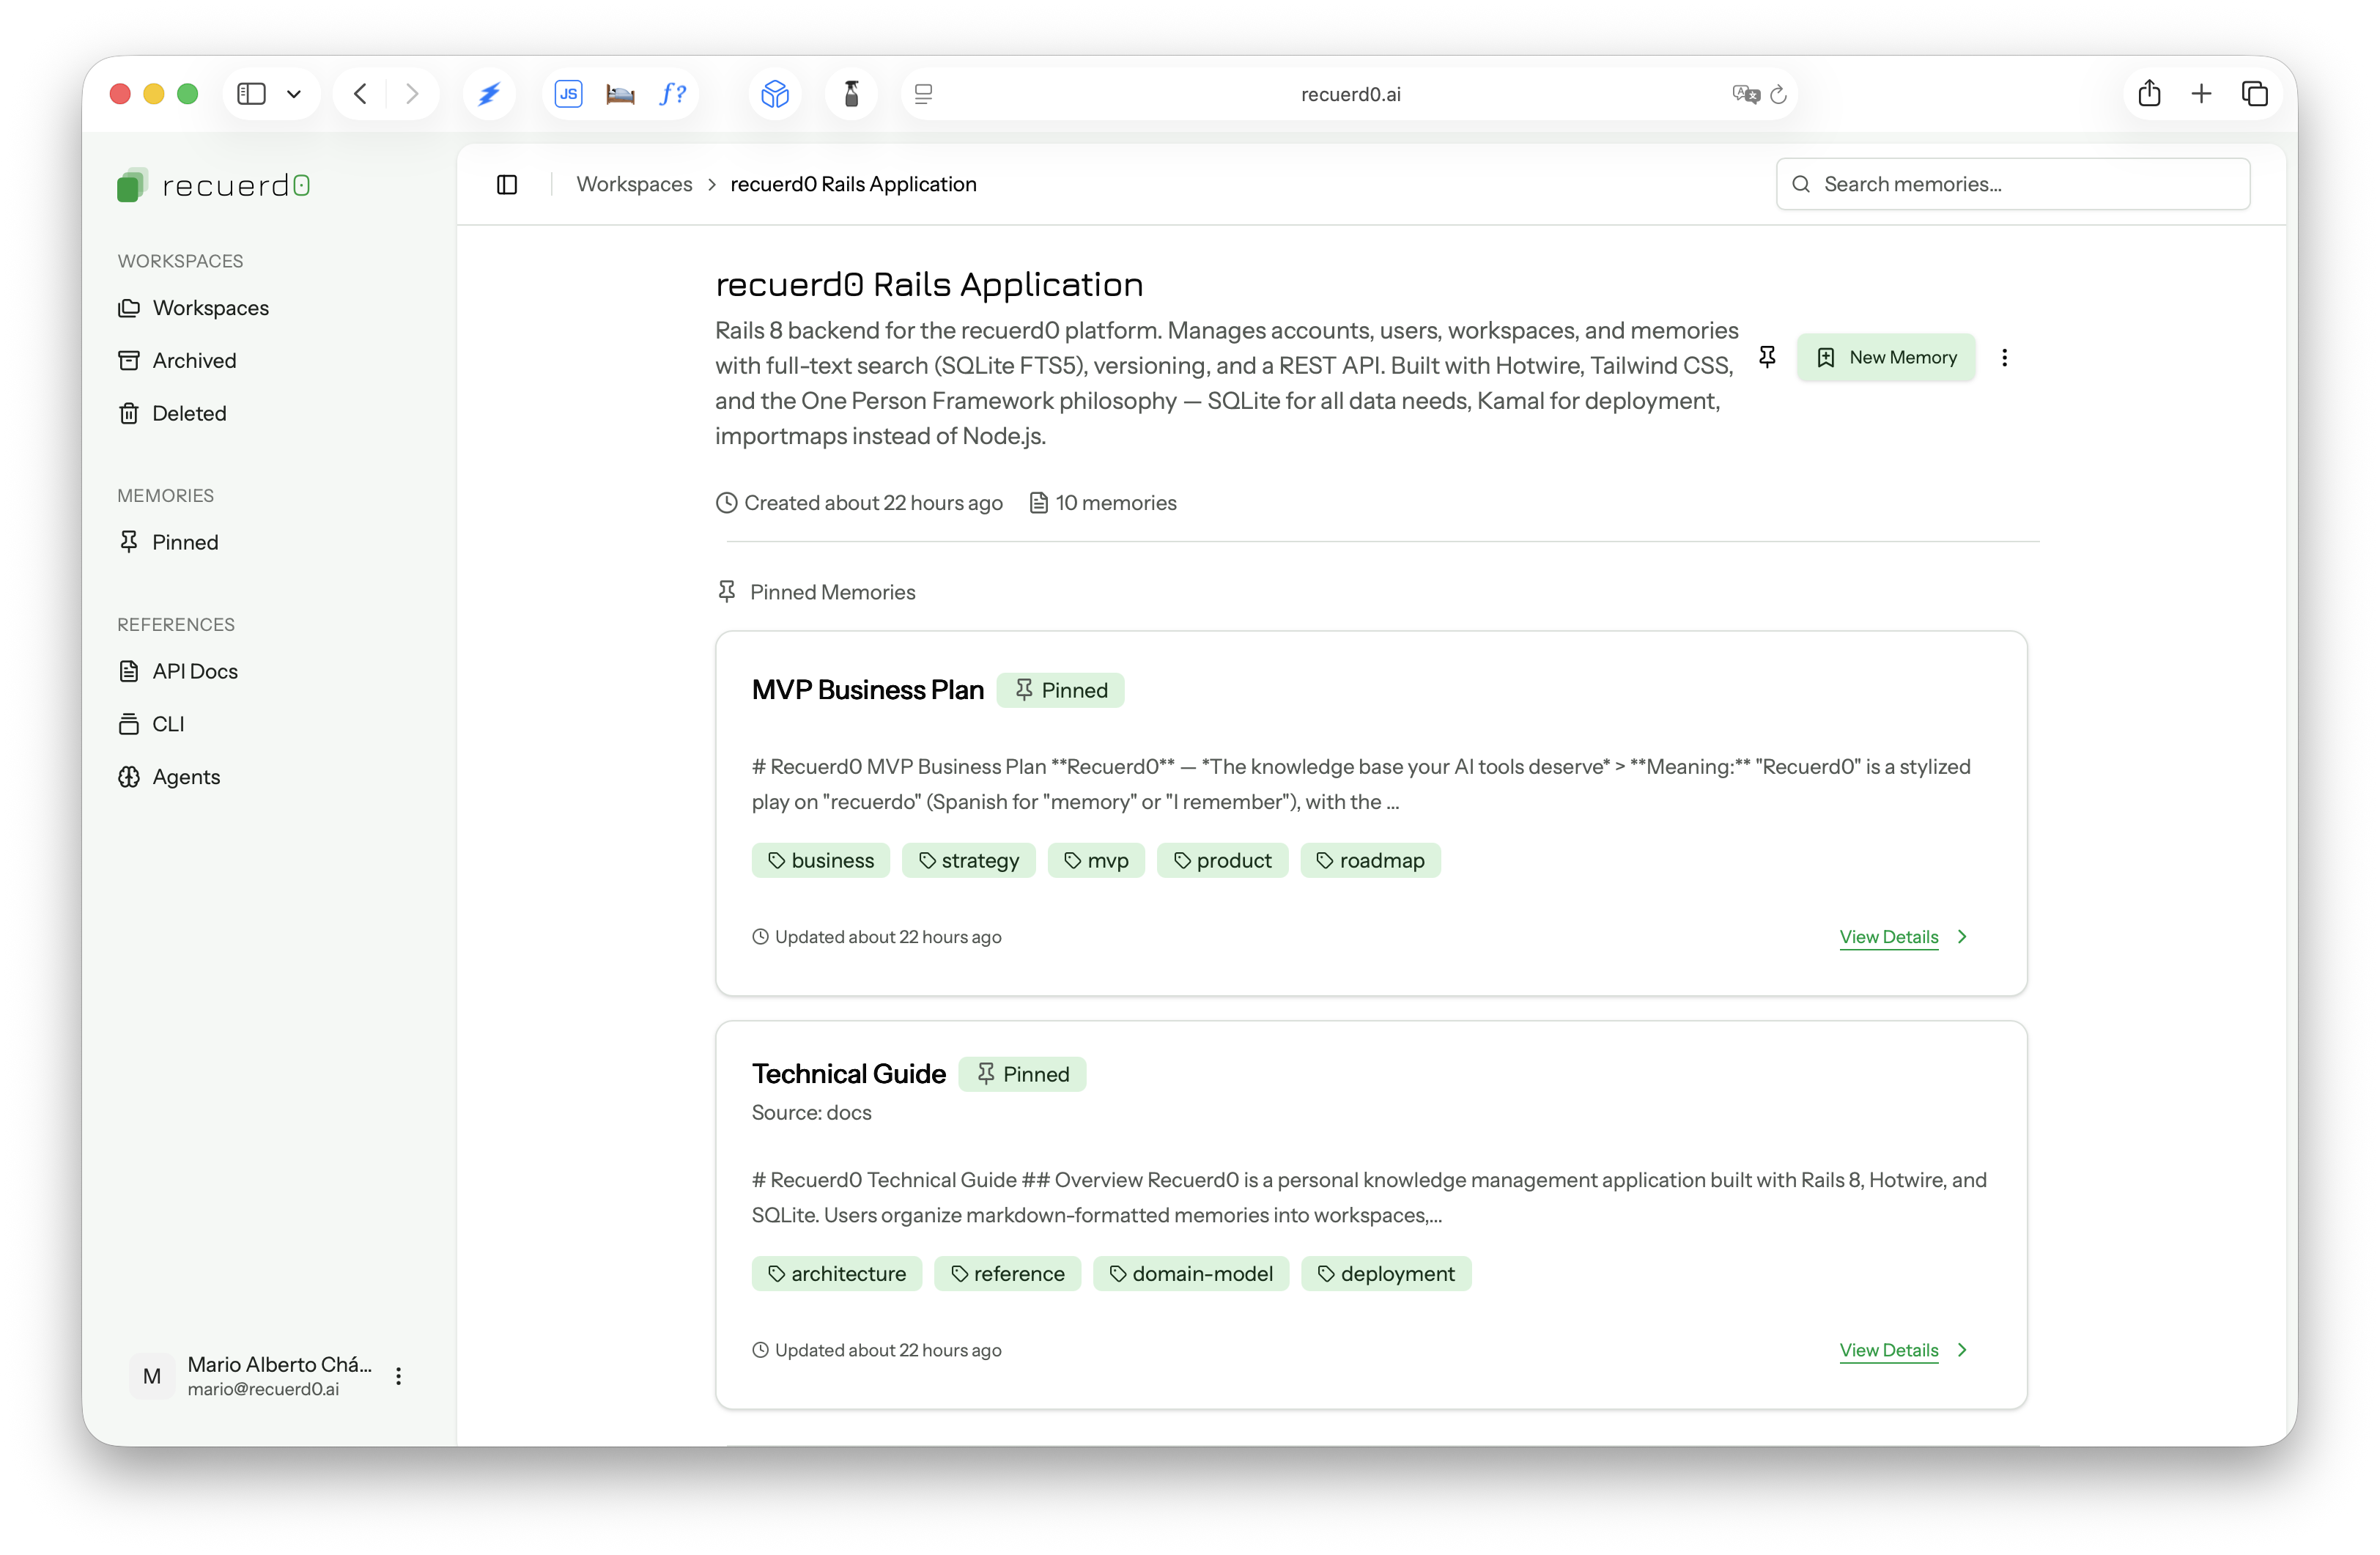View the Deleted workspaces
This screenshot has width=2380, height=1555.
[189, 413]
